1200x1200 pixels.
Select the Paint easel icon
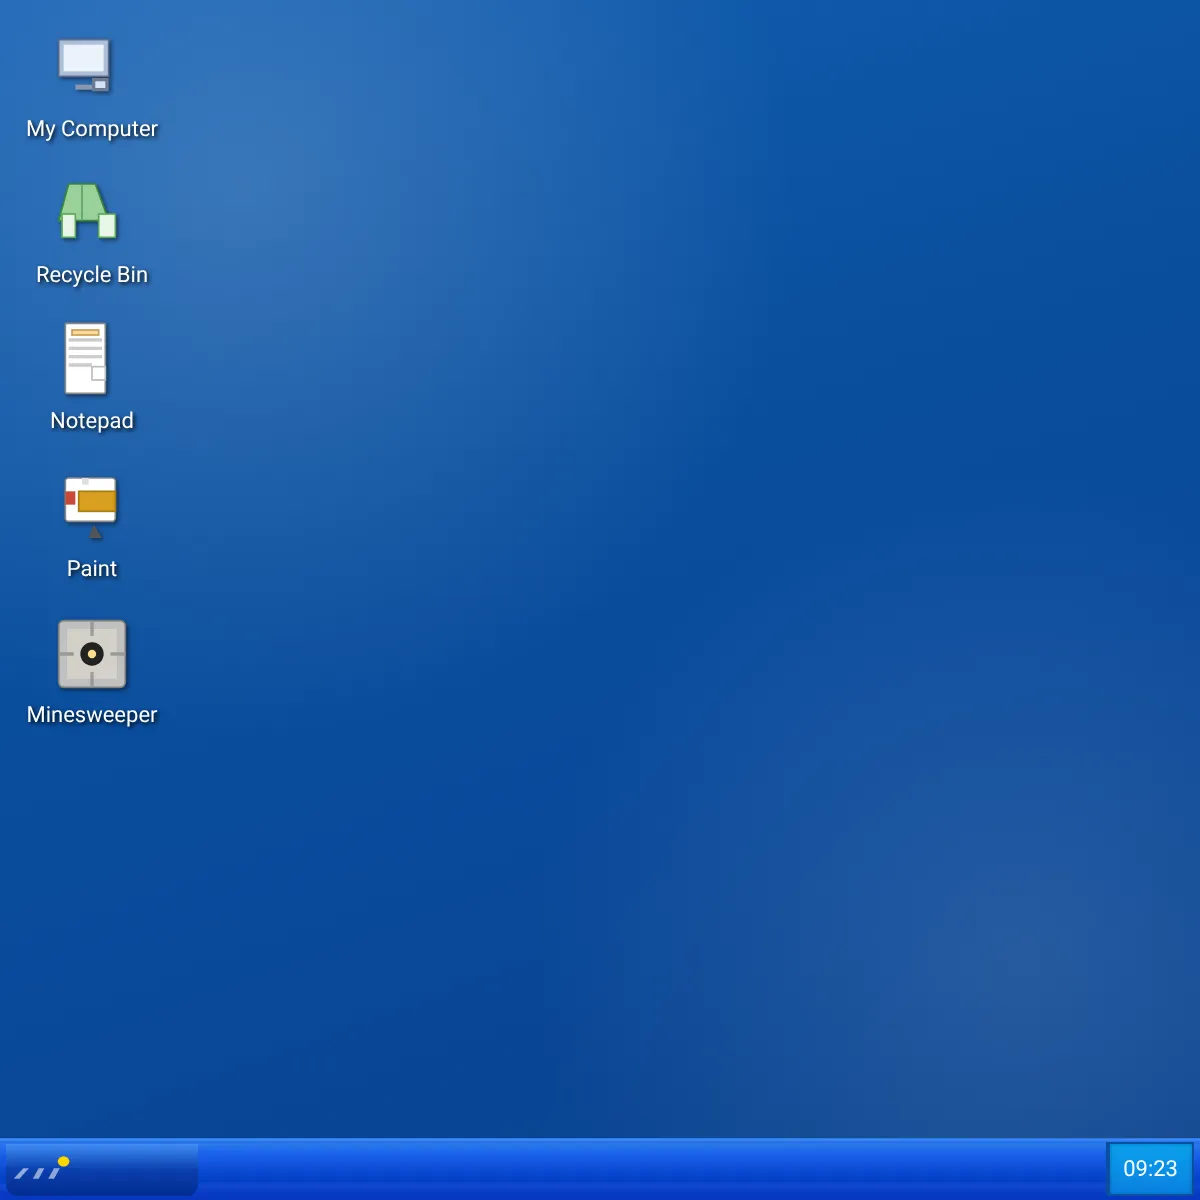pyautogui.click(x=91, y=507)
